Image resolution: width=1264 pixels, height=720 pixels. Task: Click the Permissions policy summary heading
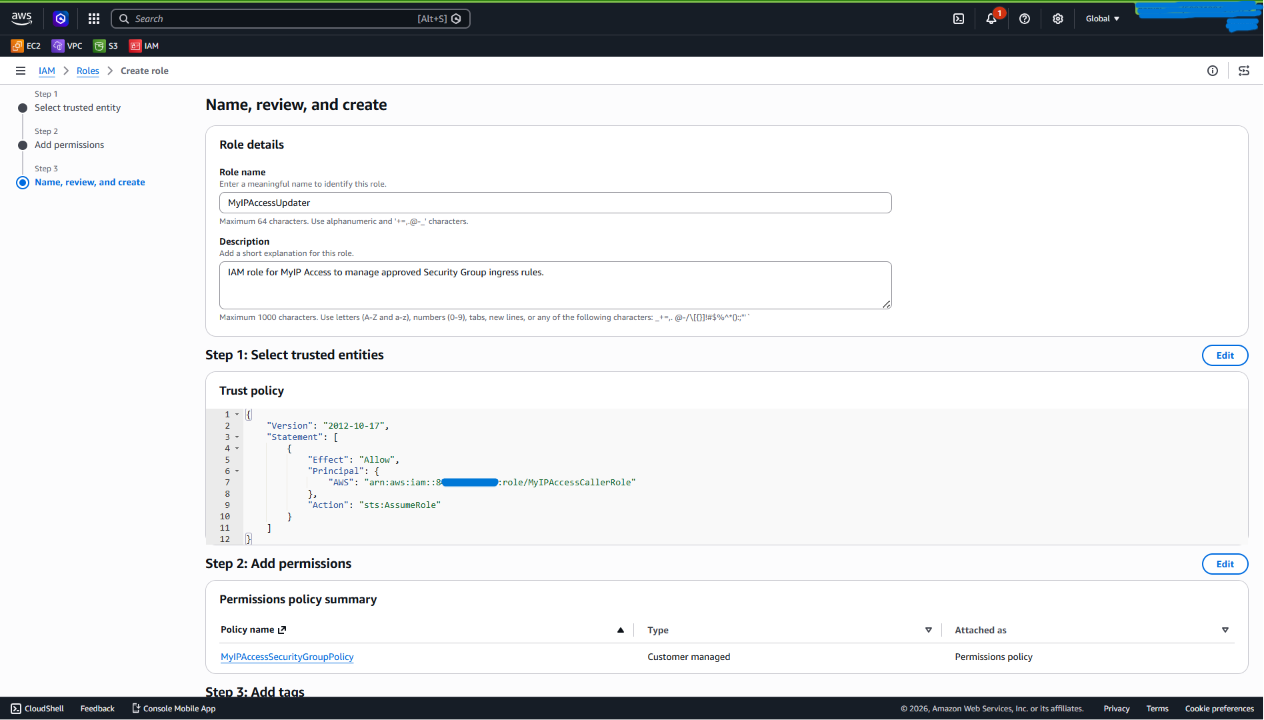tap(298, 600)
